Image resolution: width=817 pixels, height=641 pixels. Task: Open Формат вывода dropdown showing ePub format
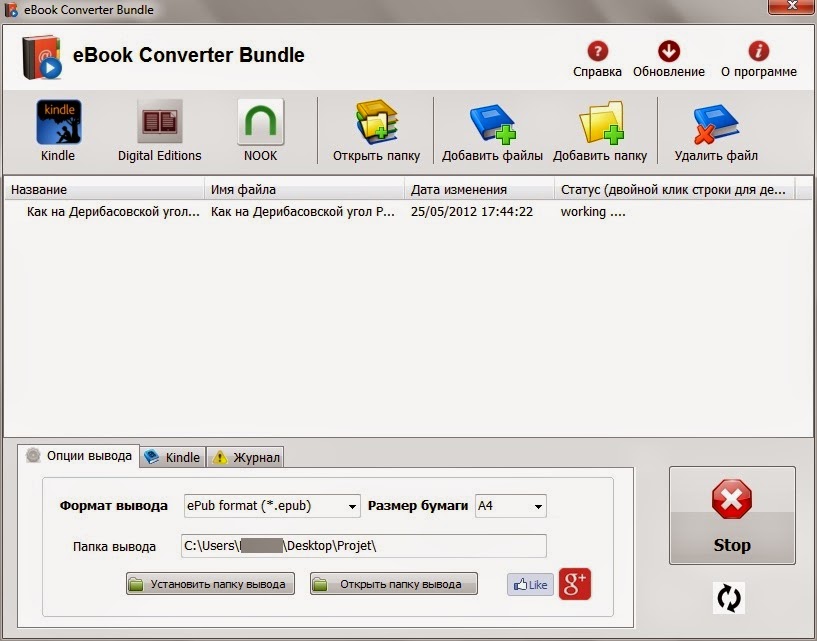272,506
